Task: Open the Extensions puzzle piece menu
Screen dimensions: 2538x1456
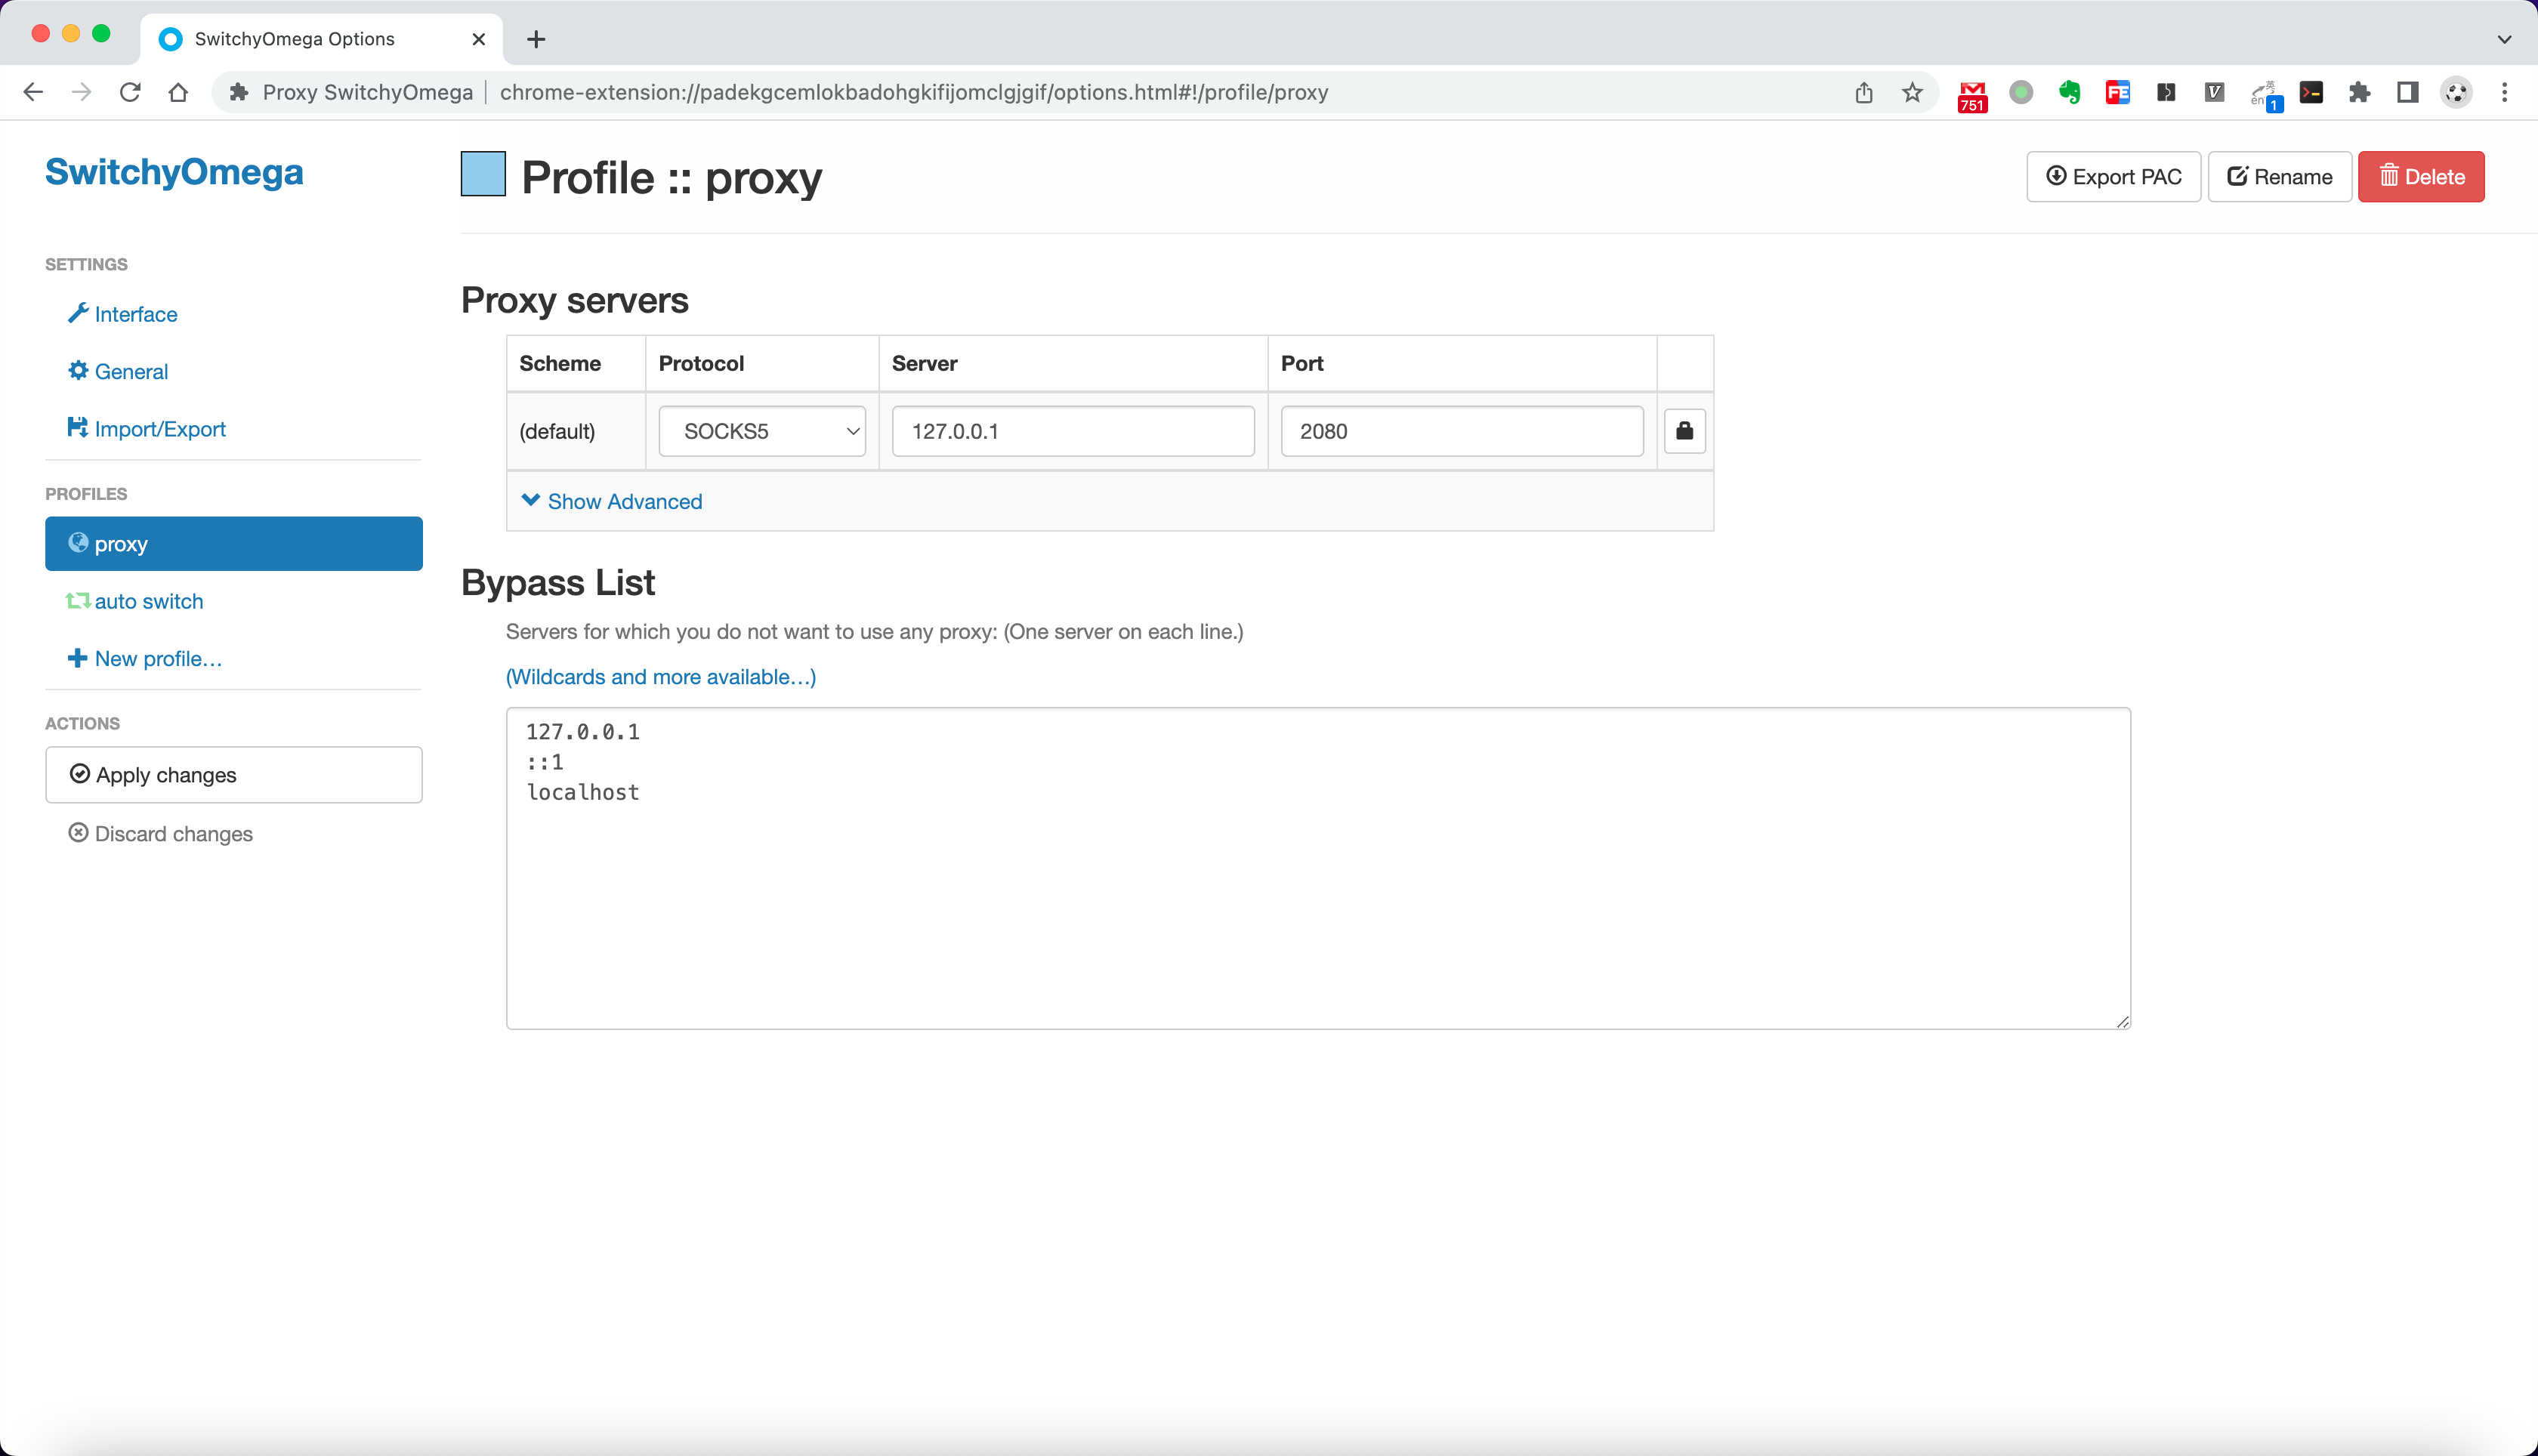Action: click(2359, 93)
